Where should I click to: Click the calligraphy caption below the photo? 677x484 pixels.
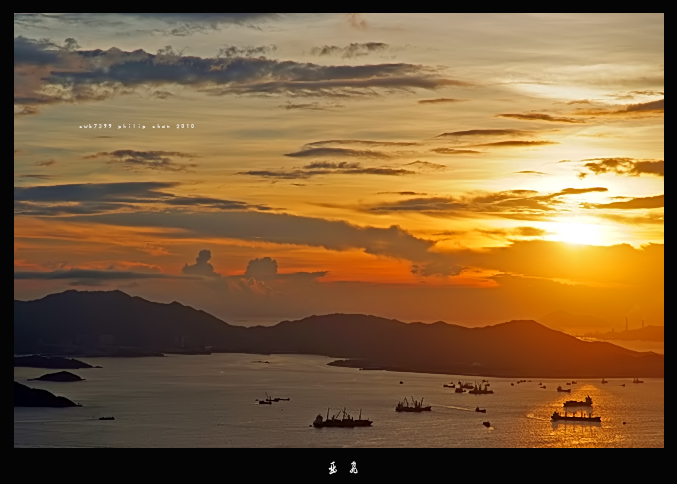pos(343,467)
